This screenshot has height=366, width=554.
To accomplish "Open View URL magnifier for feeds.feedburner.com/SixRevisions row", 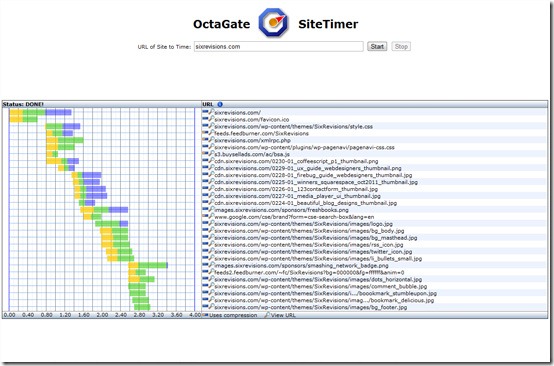I will 211,133.
